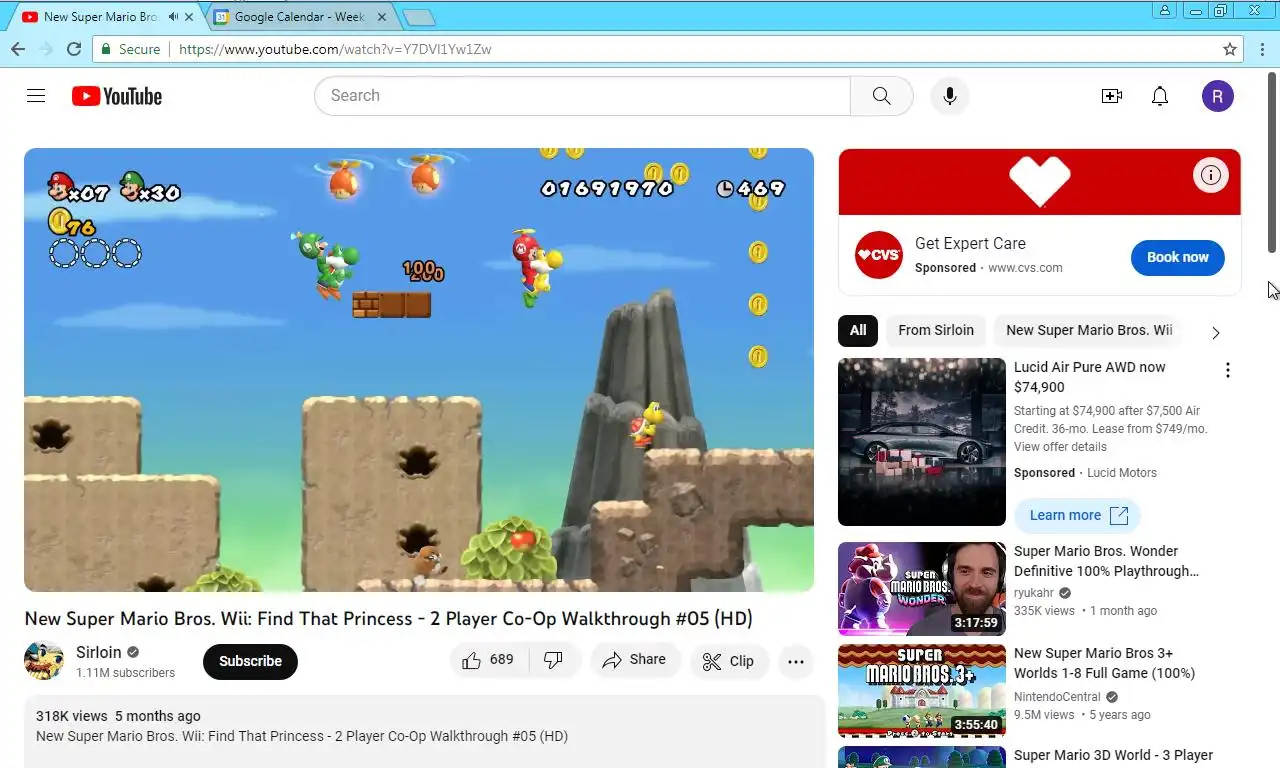Viewport: 1280px width, 768px height.
Task: Click the ad info icon on CVS banner
Action: coord(1211,176)
